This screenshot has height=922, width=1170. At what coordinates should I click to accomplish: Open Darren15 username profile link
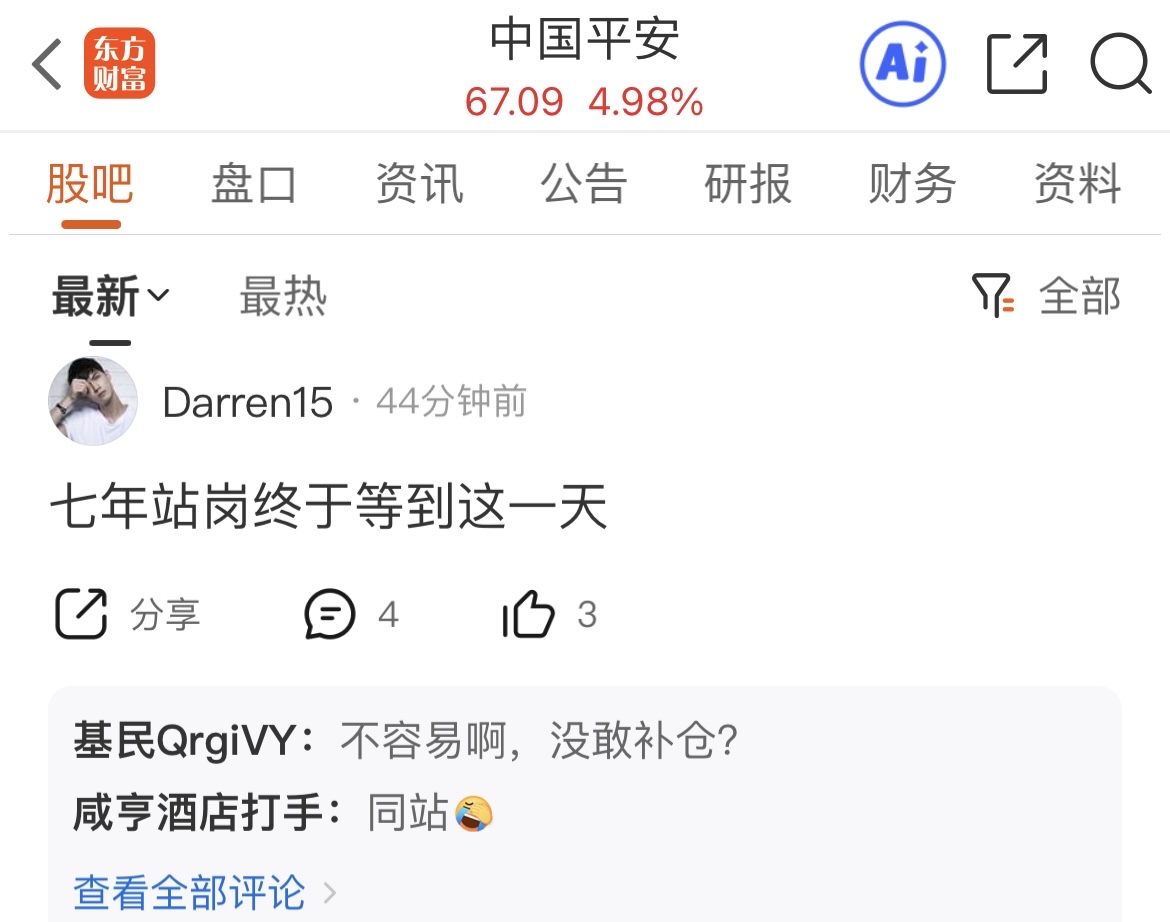[248, 402]
